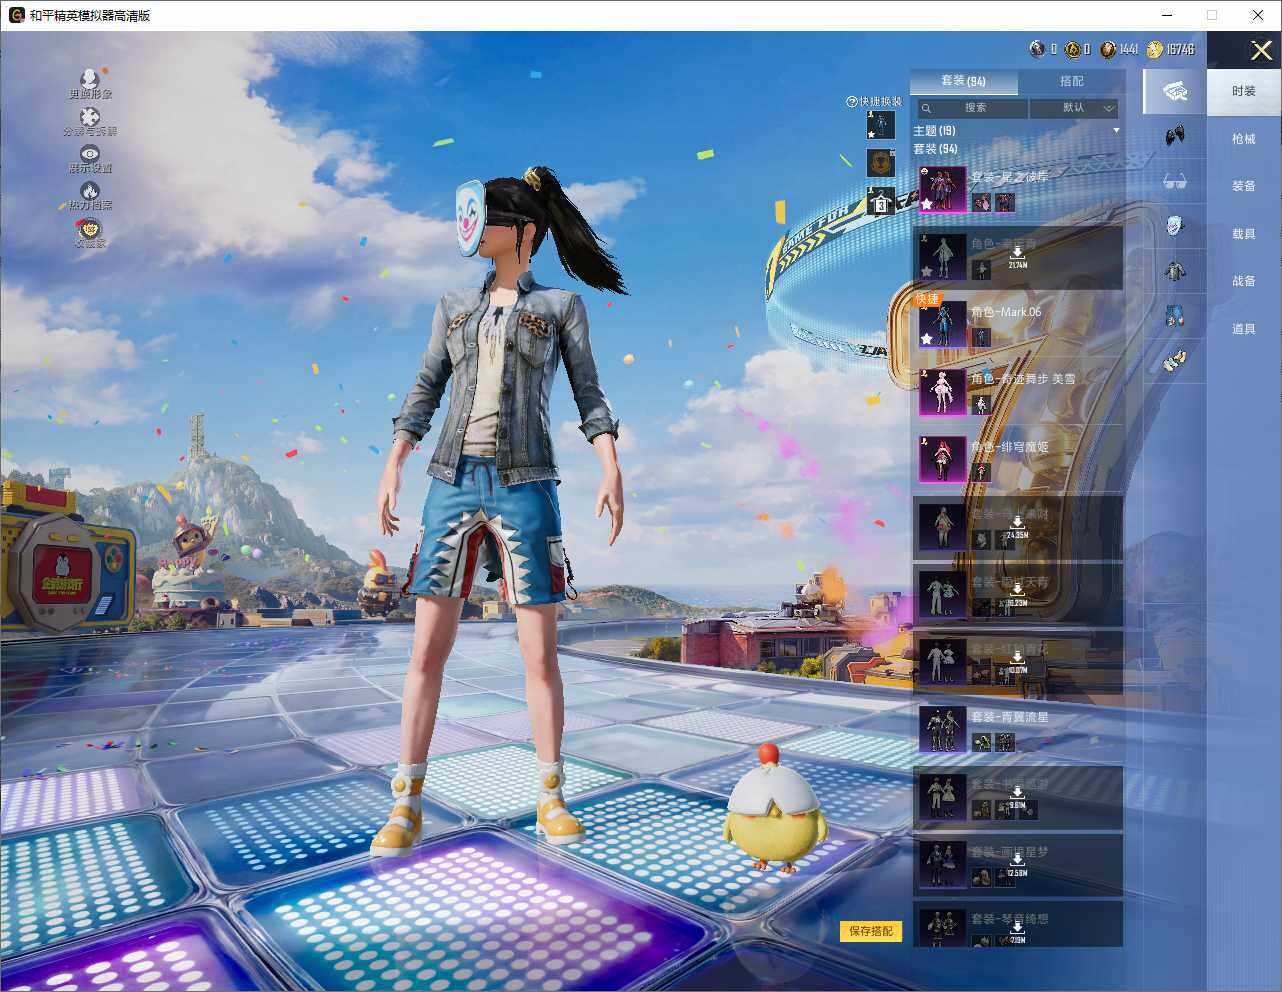
Task: Download the 12.58M outfit set
Action: (x=1017, y=865)
